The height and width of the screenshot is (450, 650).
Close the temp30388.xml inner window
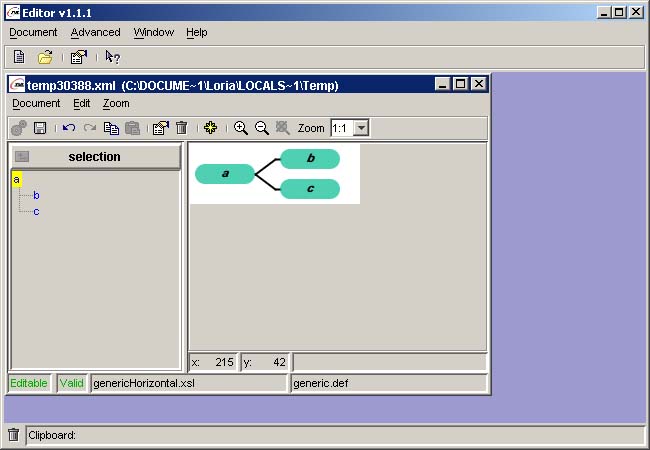coord(479,84)
